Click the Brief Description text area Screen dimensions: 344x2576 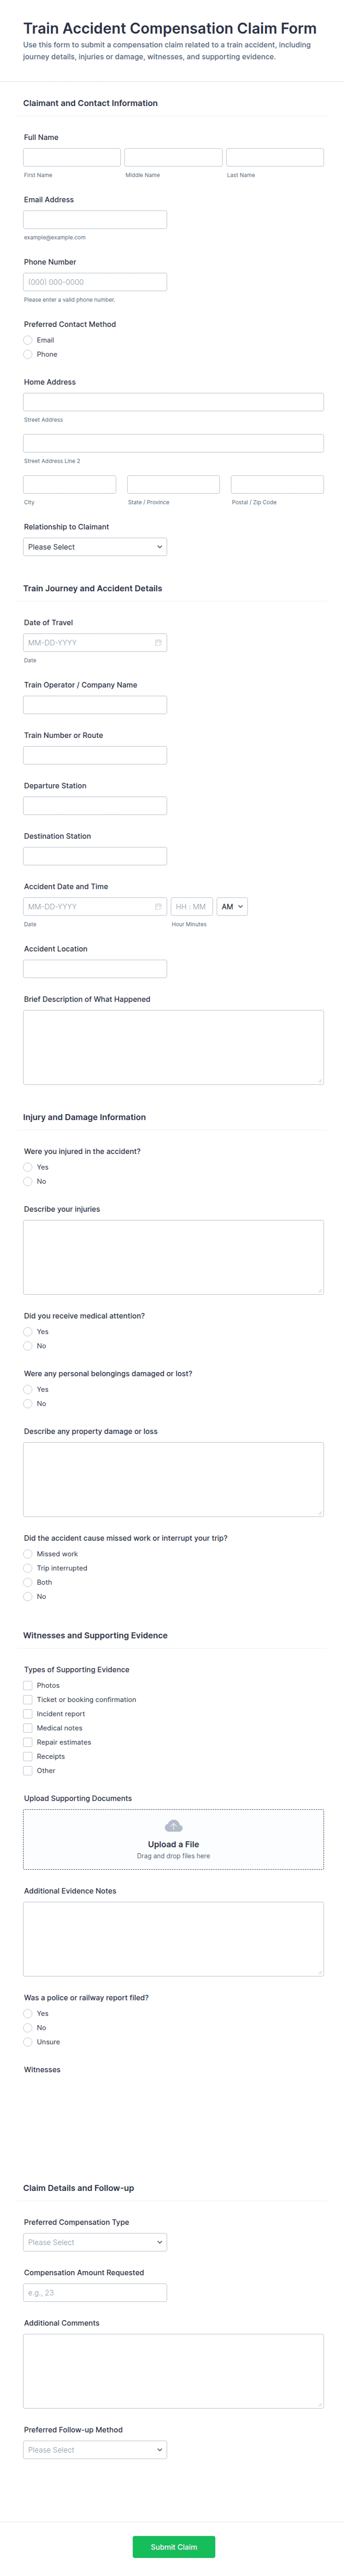tap(173, 1047)
